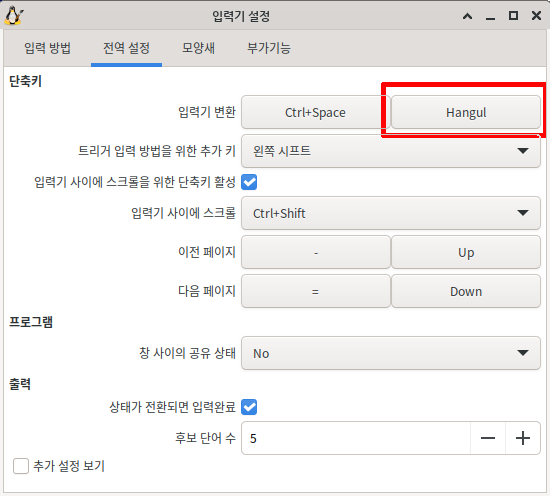Expand the Ctrl+Shift scroll dropdown
The height and width of the screenshot is (496, 550).
391,213
